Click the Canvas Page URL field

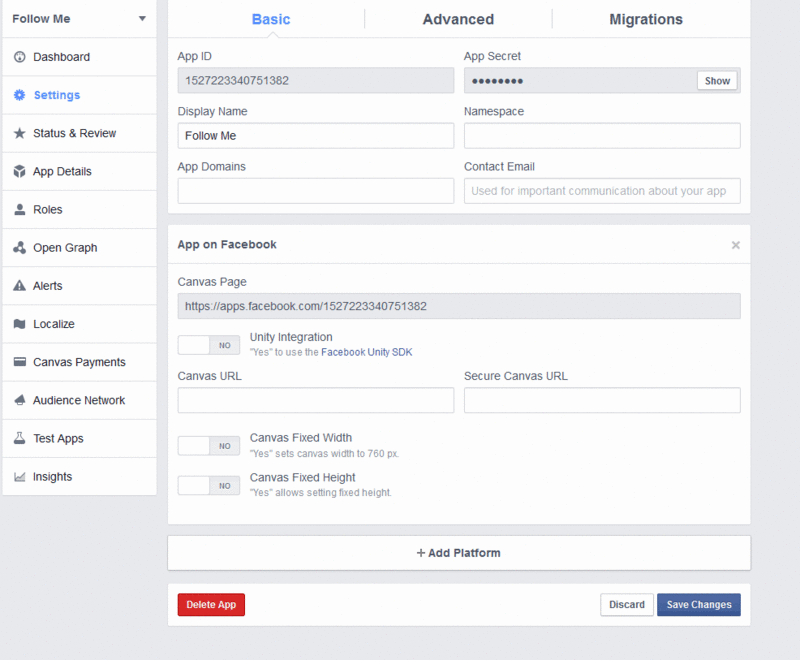pyautogui.click(x=459, y=306)
